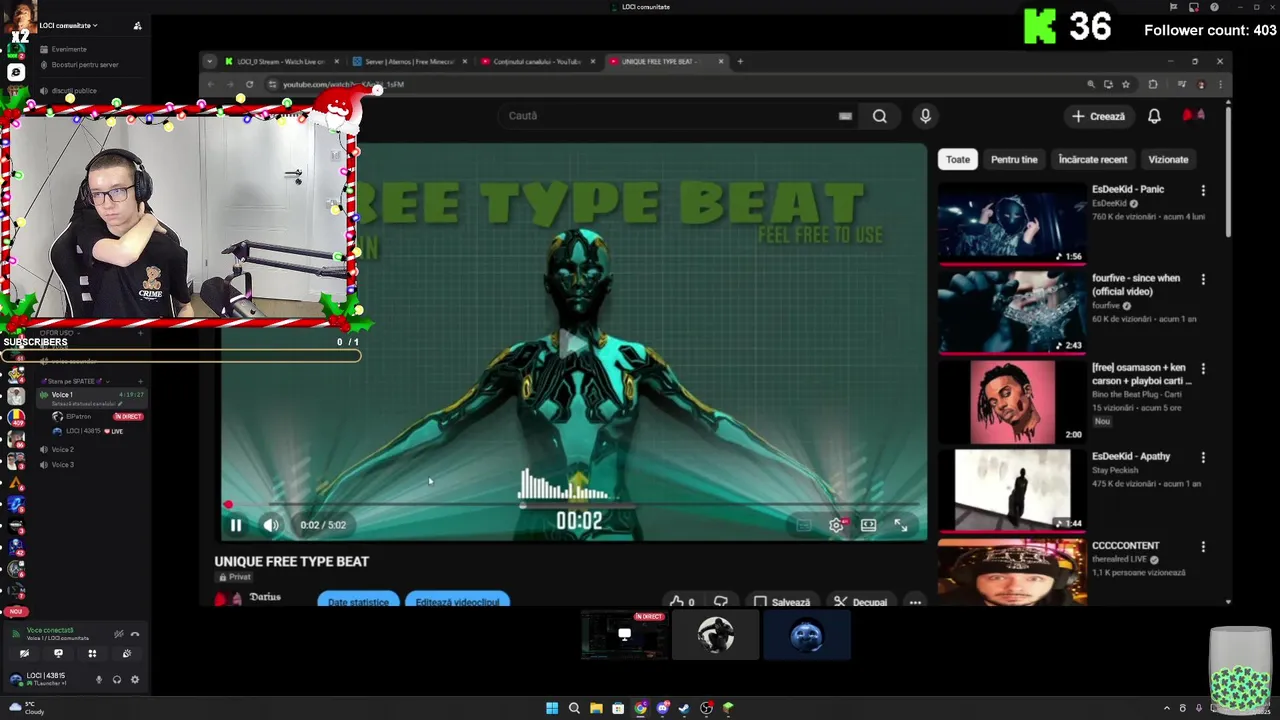
Task: Open options menu for EsDeeKid - Panic
Action: [x=1203, y=190]
